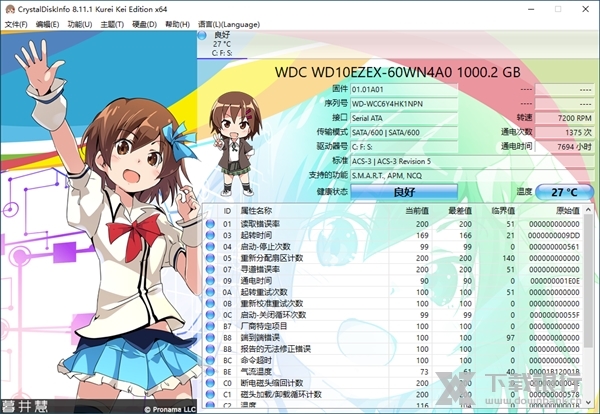This screenshot has height=414, width=600.
Task: Click the serial number field WD-WCC6Y4HK1NPN
Action: [x=404, y=104]
